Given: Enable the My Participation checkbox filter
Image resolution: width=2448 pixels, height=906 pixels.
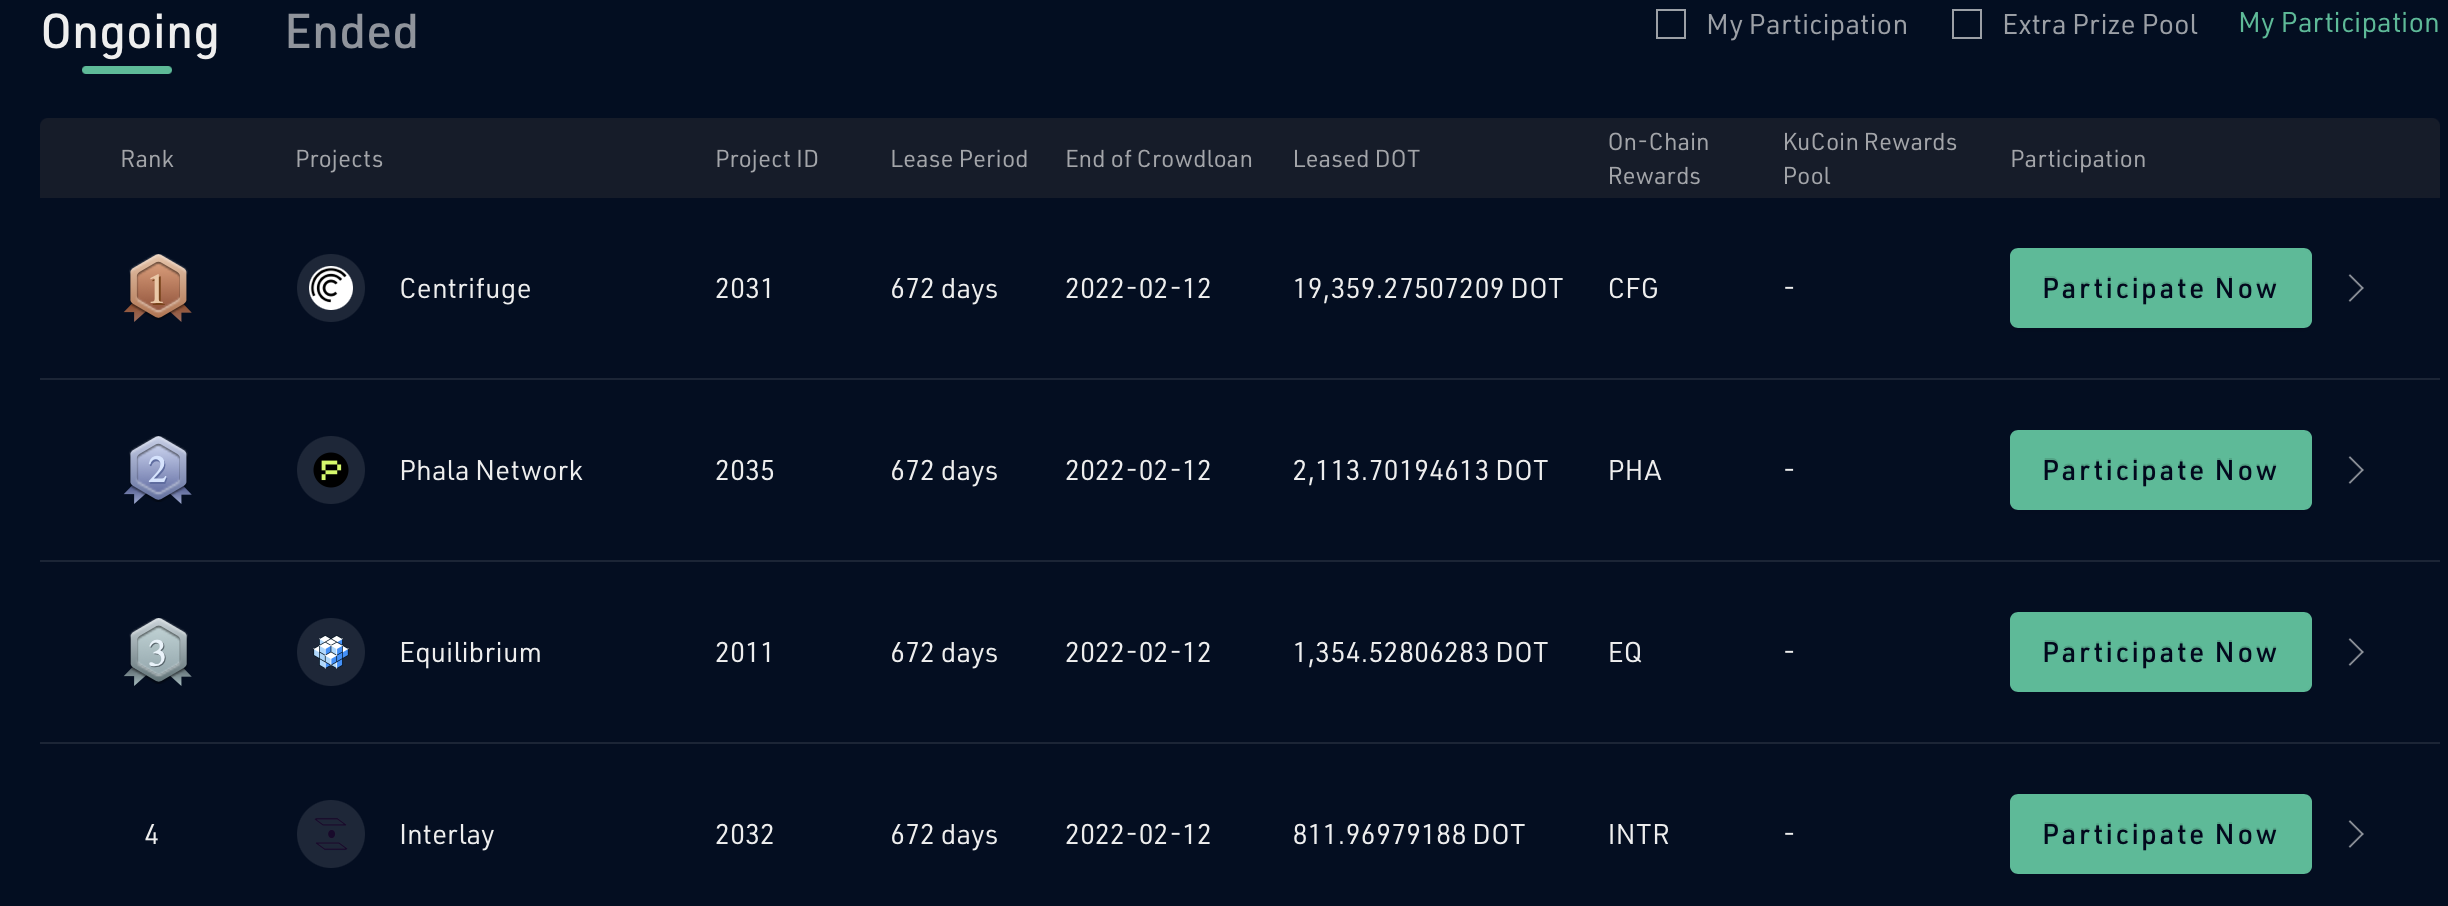Looking at the screenshot, I should (1671, 24).
